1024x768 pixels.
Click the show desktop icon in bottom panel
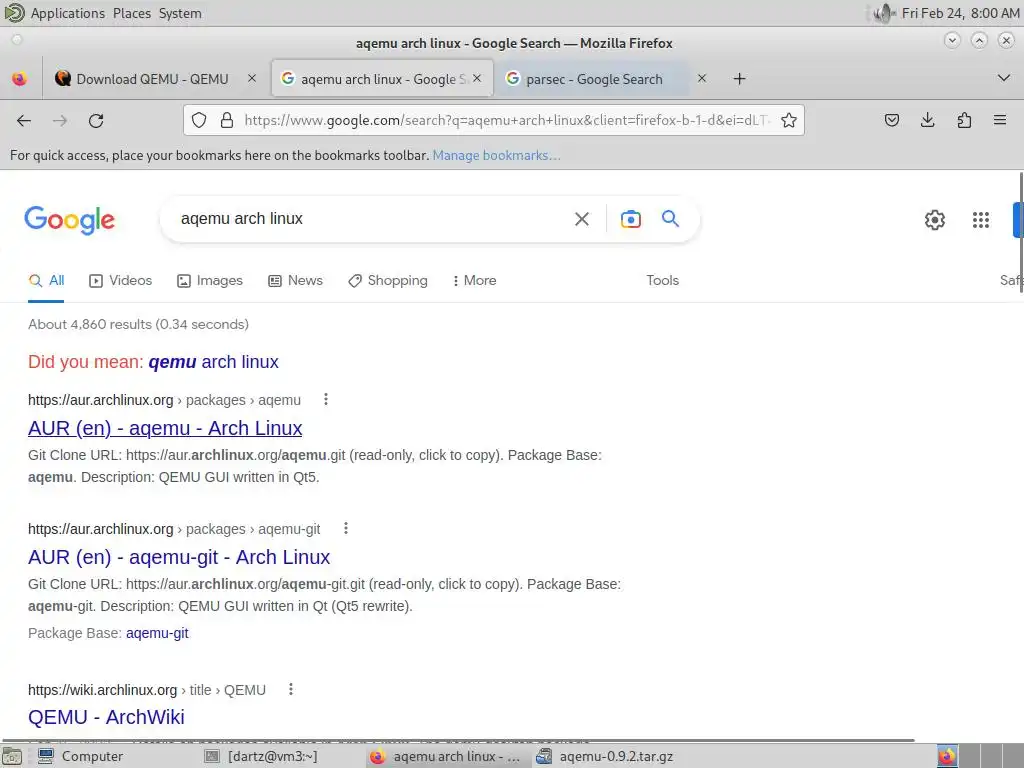pyautogui.click(x=12, y=756)
